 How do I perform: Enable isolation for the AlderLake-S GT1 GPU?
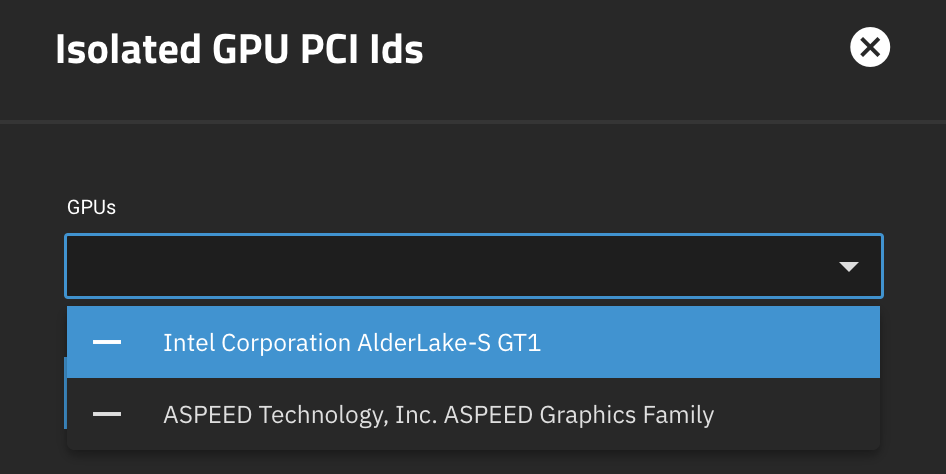click(107, 343)
